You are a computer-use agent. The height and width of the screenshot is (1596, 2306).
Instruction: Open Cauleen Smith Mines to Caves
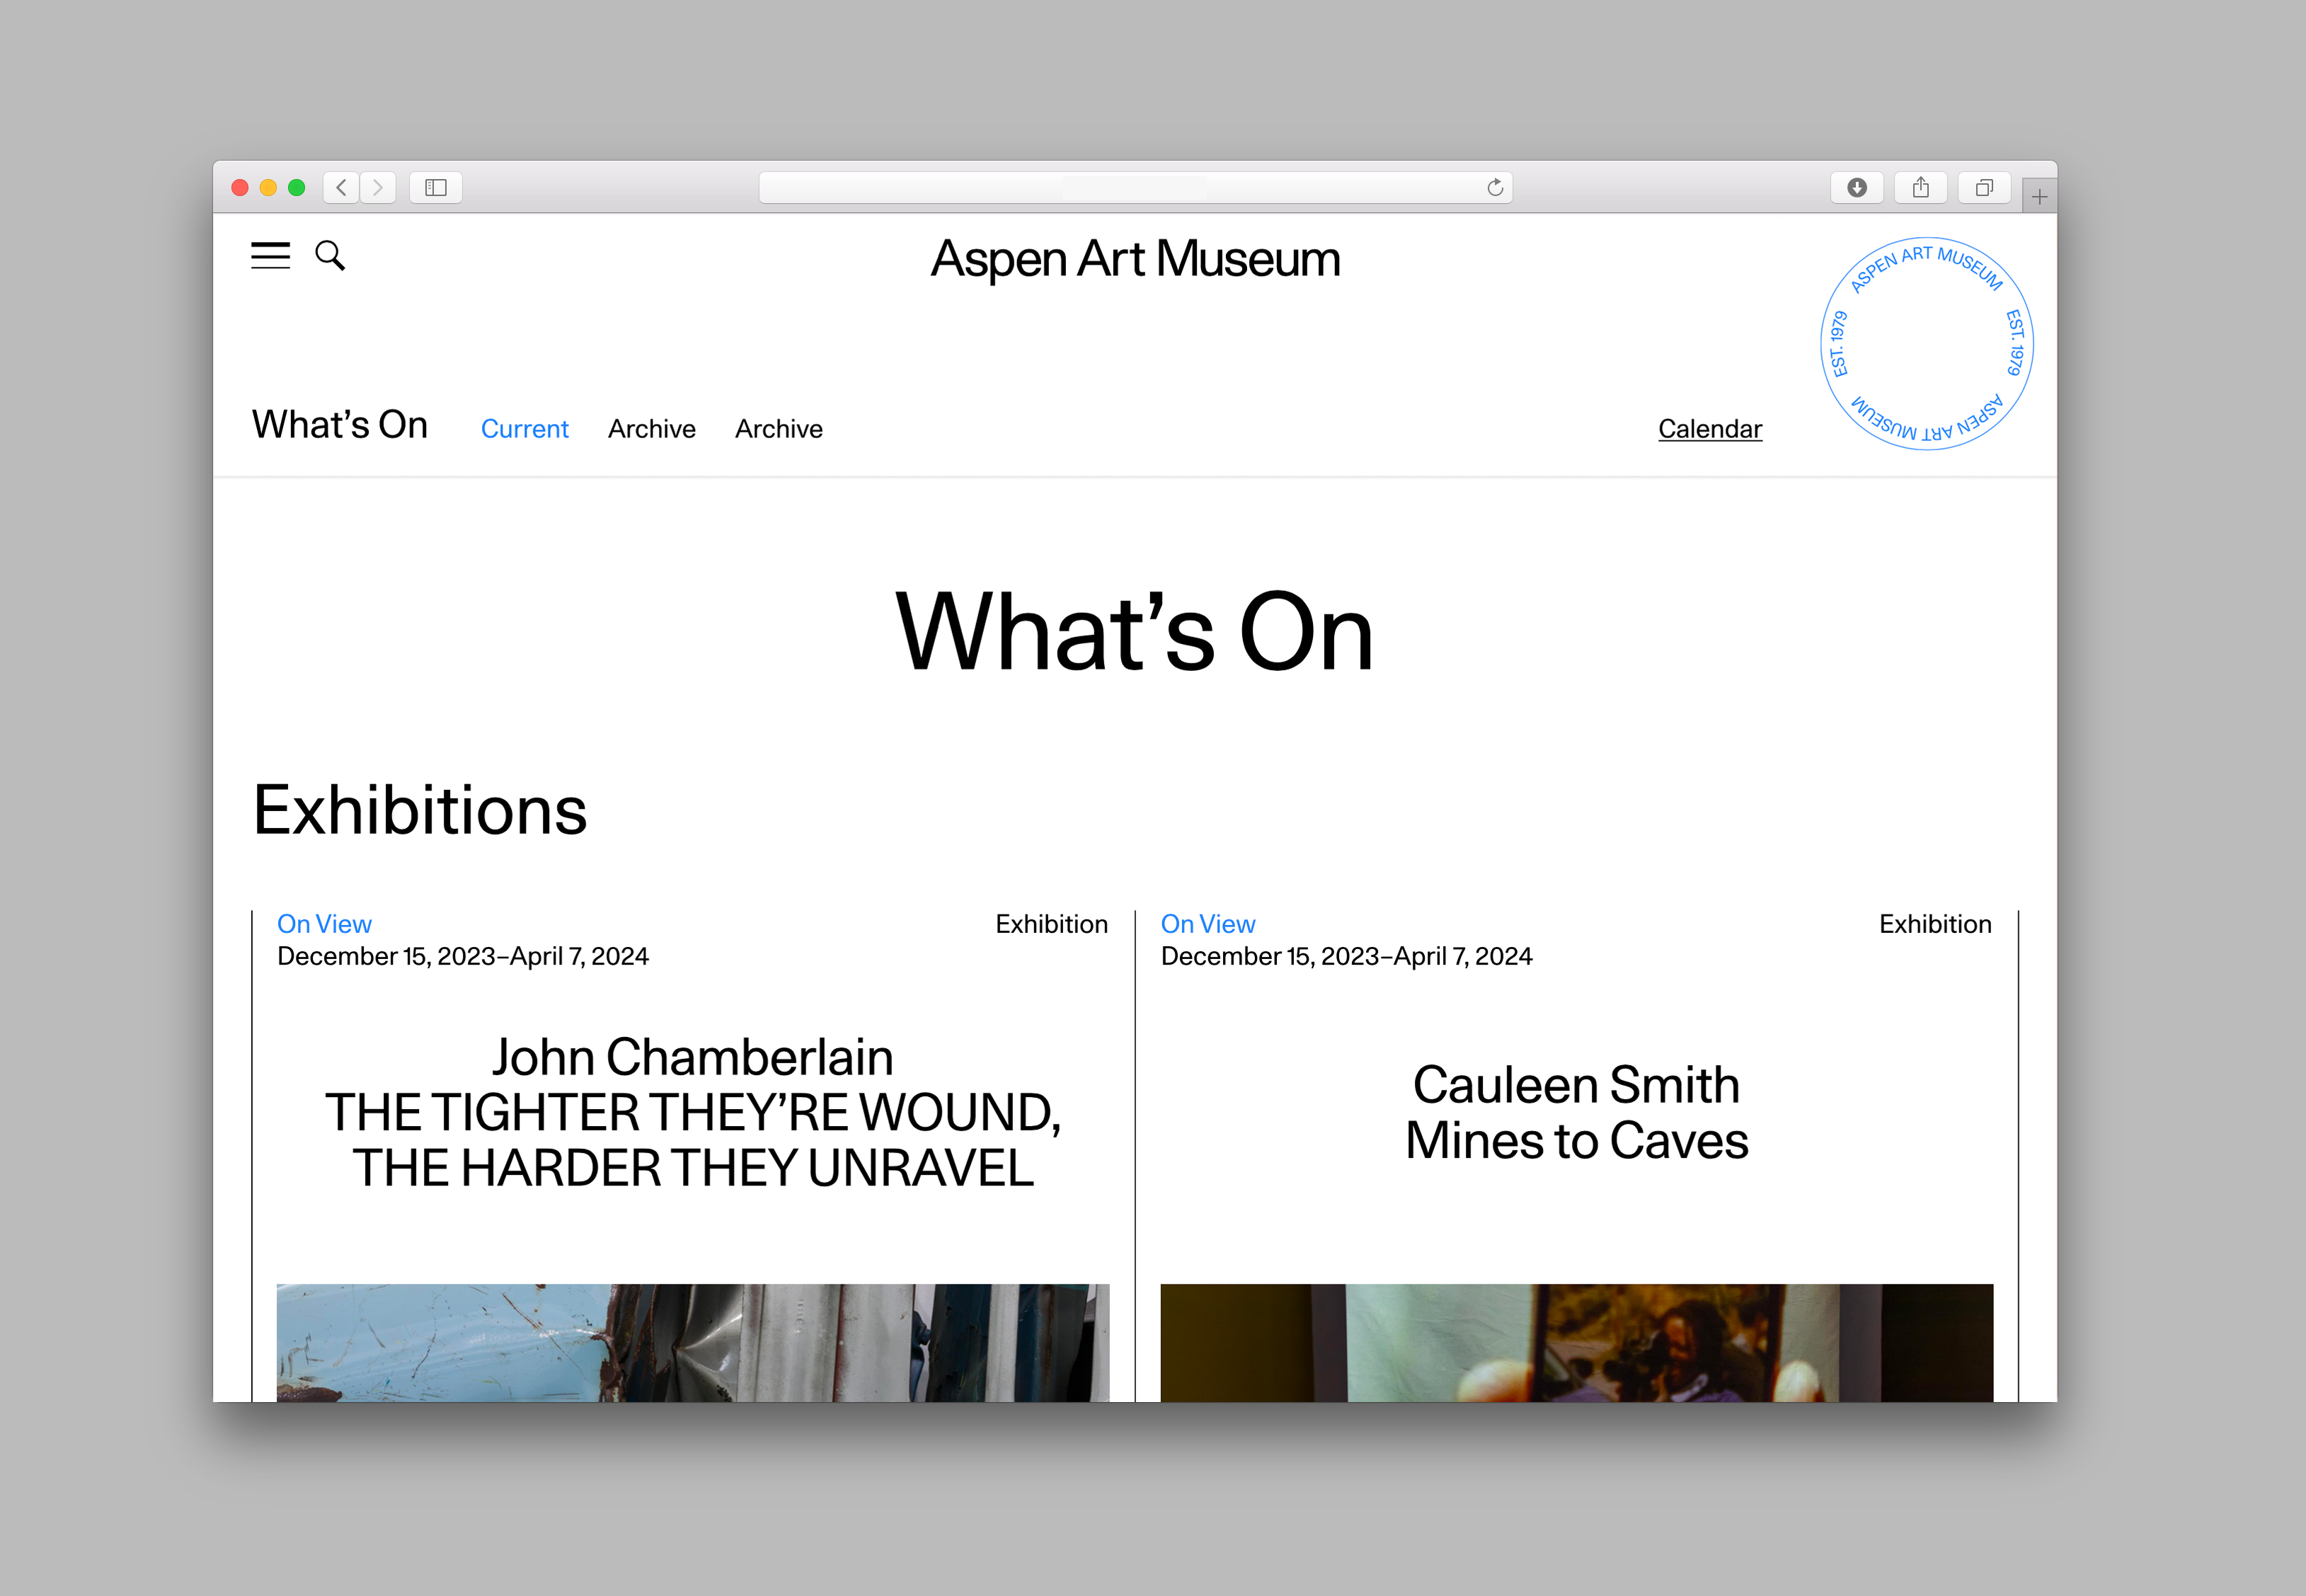tap(1576, 1112)
